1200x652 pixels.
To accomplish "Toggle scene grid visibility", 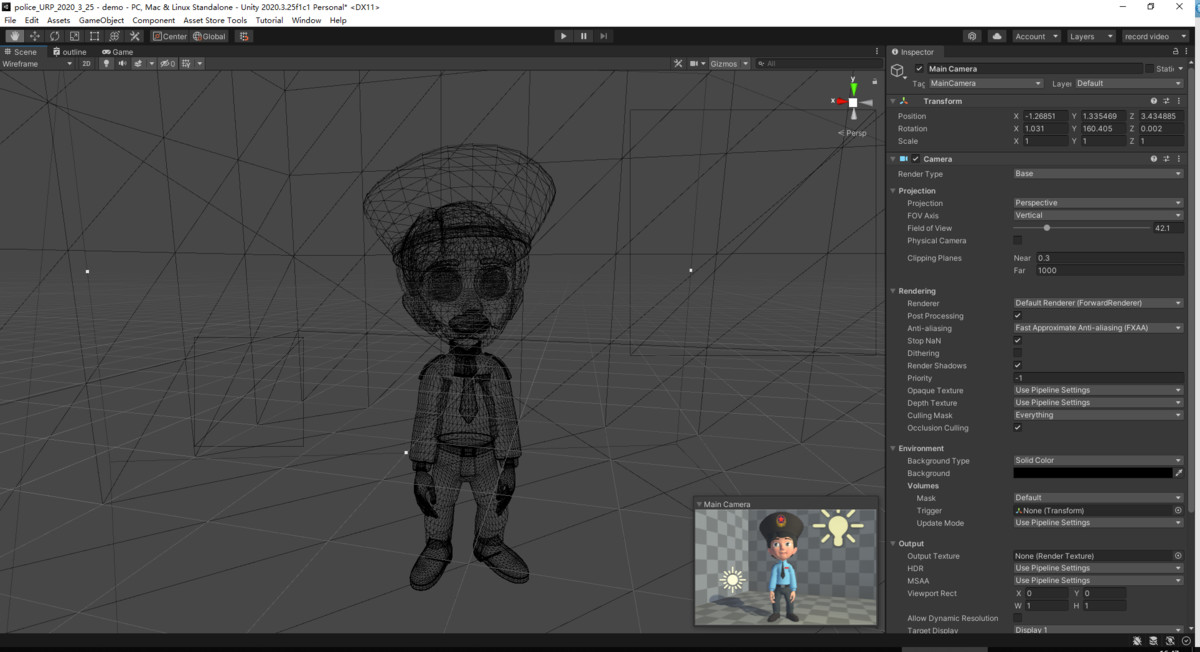I will pyautogui.click(x=187, y=64).
